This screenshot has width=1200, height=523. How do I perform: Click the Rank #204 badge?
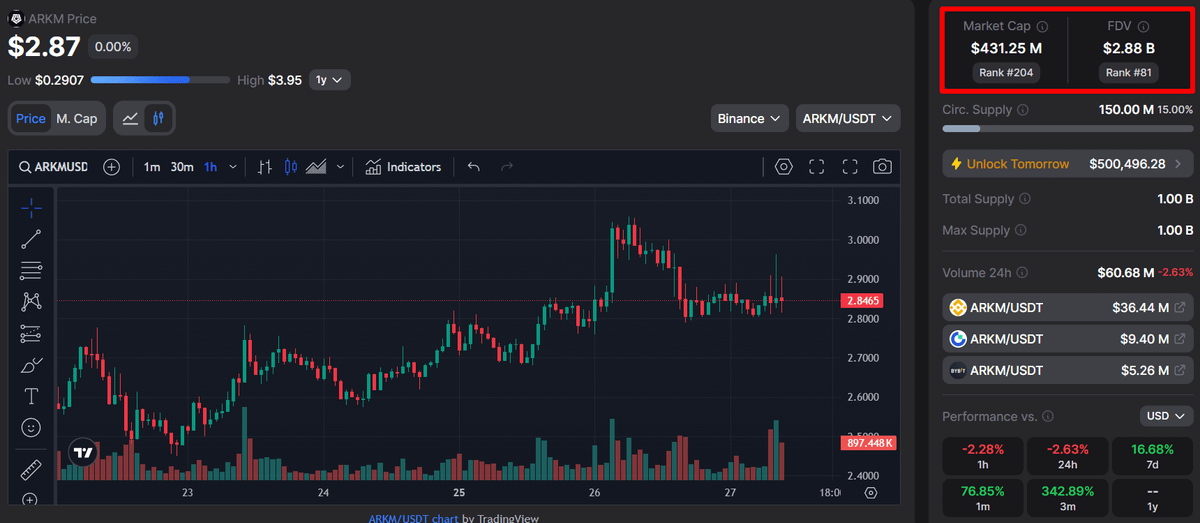point(1007,73)
